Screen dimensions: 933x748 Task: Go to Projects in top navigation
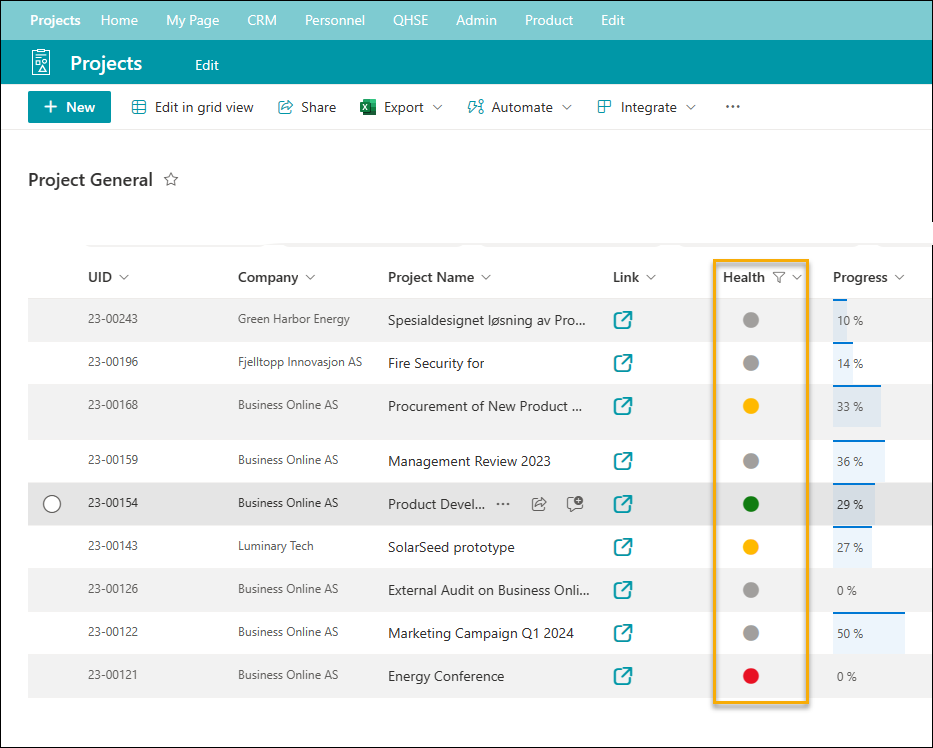(x=55, y=20)
